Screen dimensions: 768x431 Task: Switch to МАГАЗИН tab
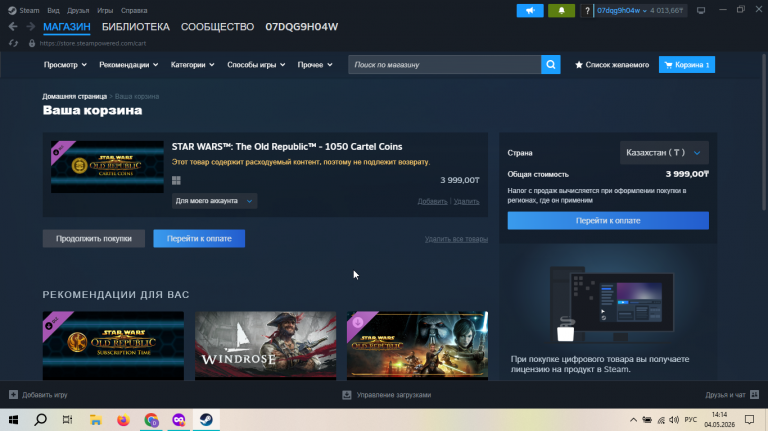67,27
